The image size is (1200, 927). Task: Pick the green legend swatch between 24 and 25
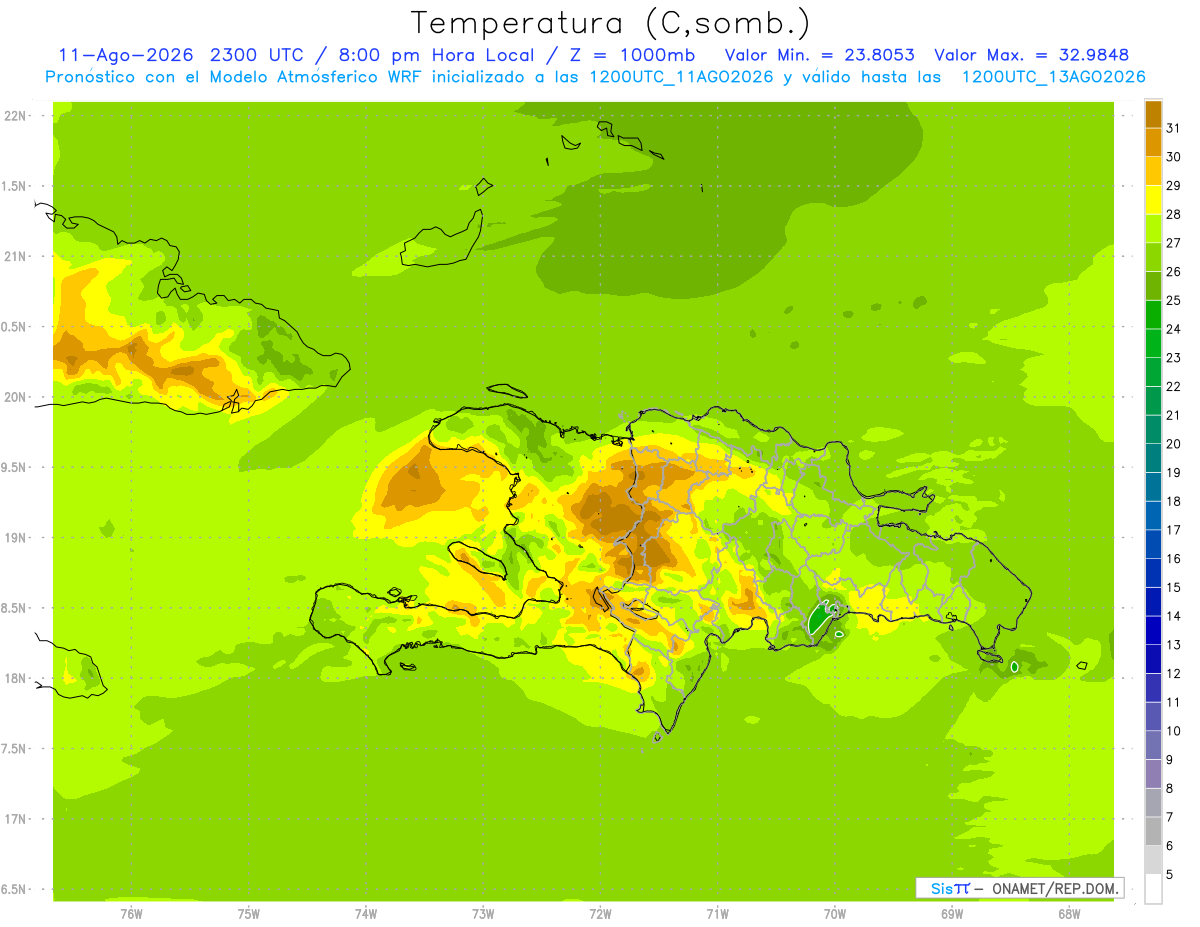pos(1153,315)
